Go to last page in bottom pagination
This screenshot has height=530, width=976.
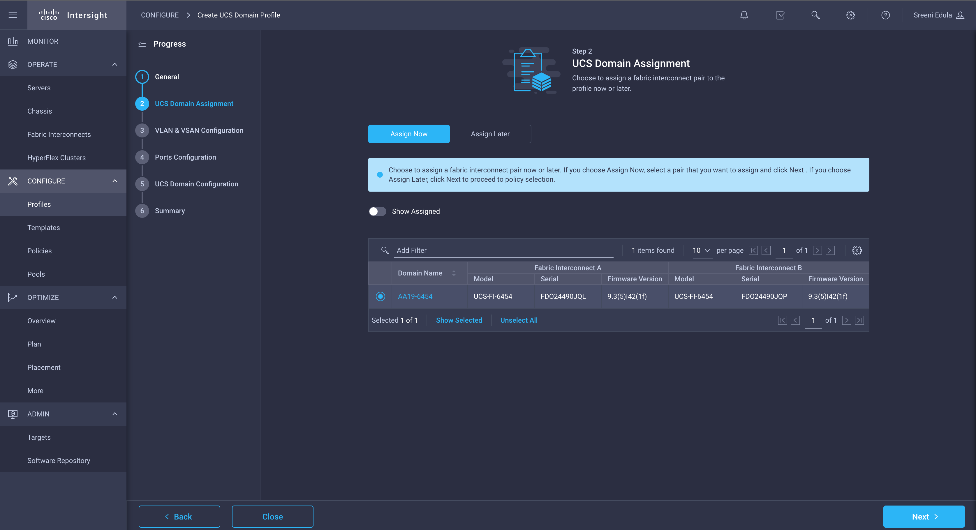pos(860,320)
